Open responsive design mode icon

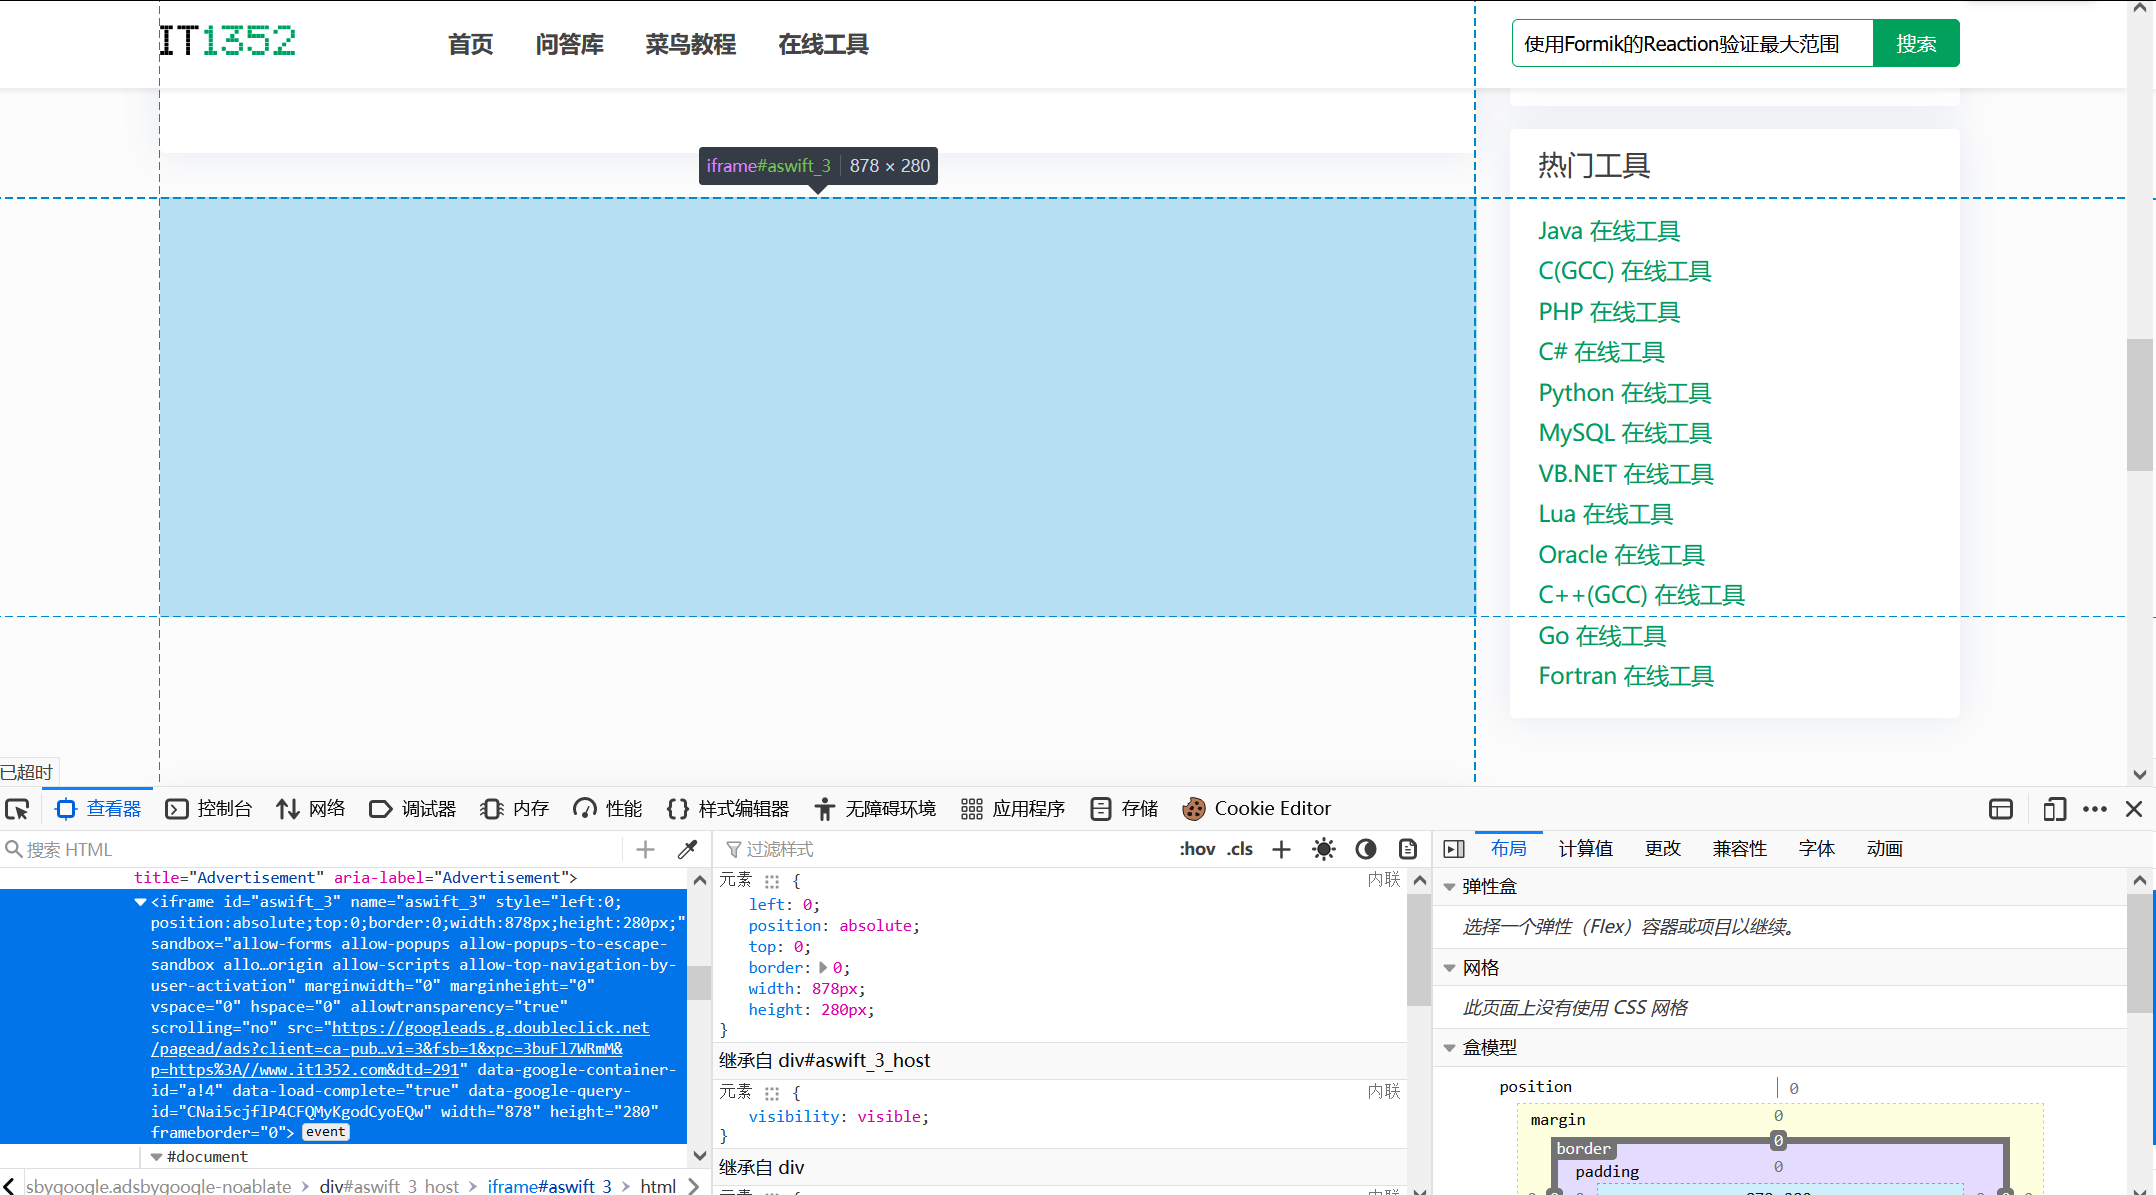click(x=2054, y=809)
